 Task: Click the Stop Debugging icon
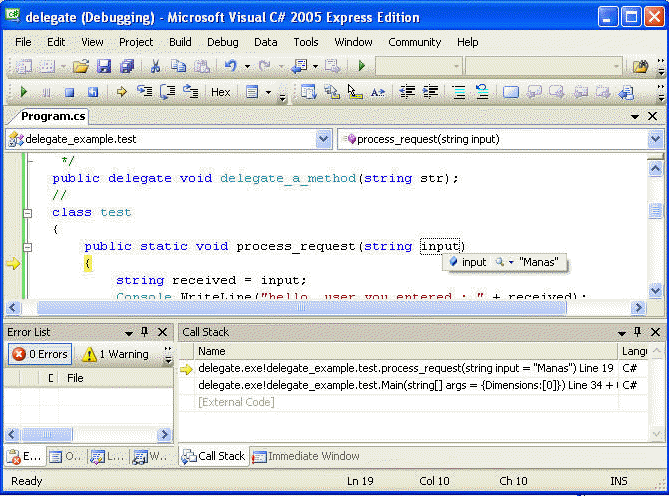tap(69, 92)
